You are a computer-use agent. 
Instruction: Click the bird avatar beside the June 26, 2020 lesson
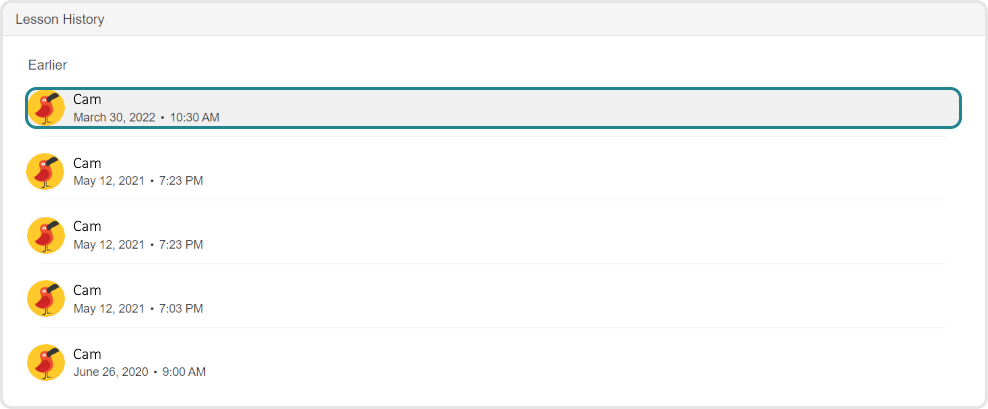coord(46,363)
